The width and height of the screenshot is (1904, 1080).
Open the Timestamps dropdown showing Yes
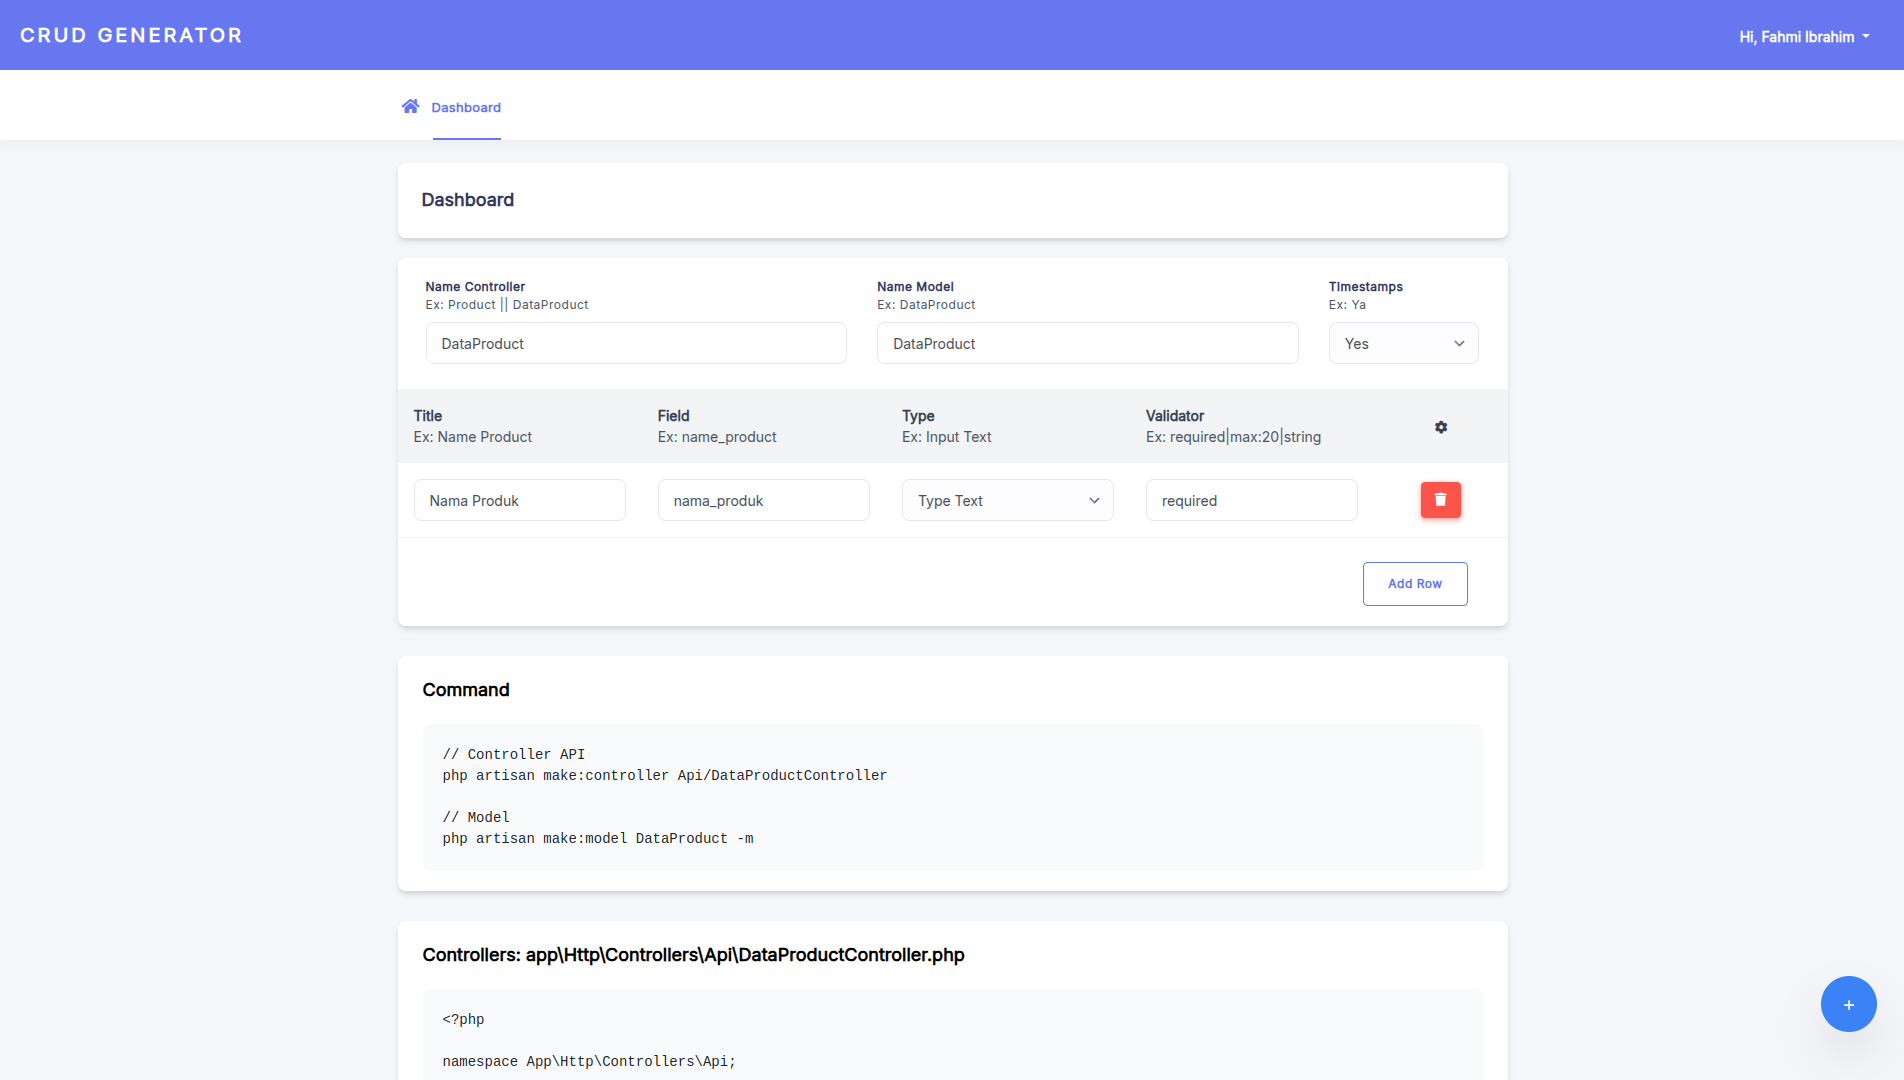click(x=1403, y=344)
